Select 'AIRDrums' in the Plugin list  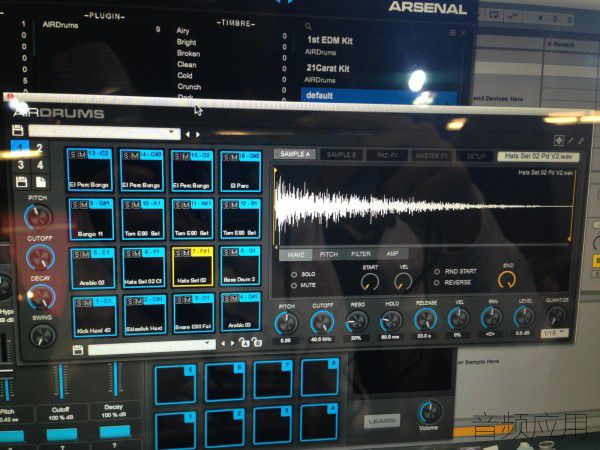60,25
